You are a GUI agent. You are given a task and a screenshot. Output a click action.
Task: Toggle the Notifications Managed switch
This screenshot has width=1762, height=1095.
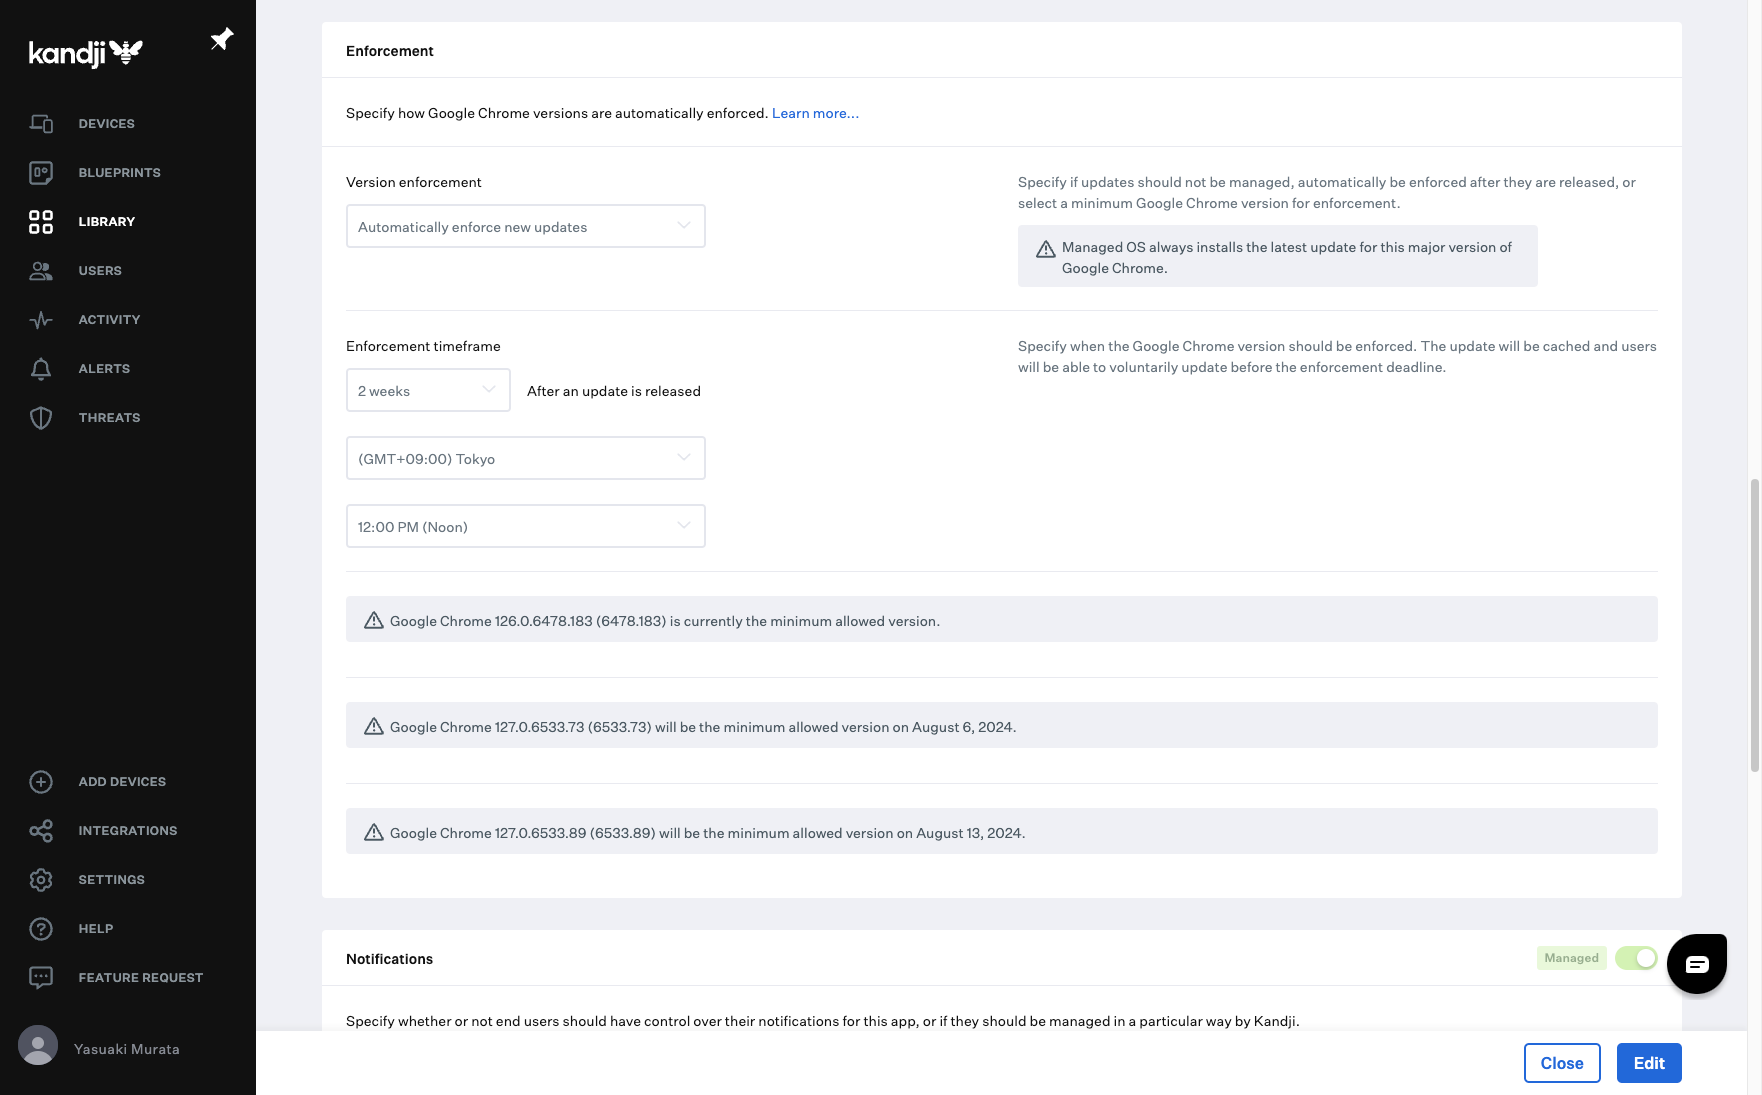[x=1636, y=958]
